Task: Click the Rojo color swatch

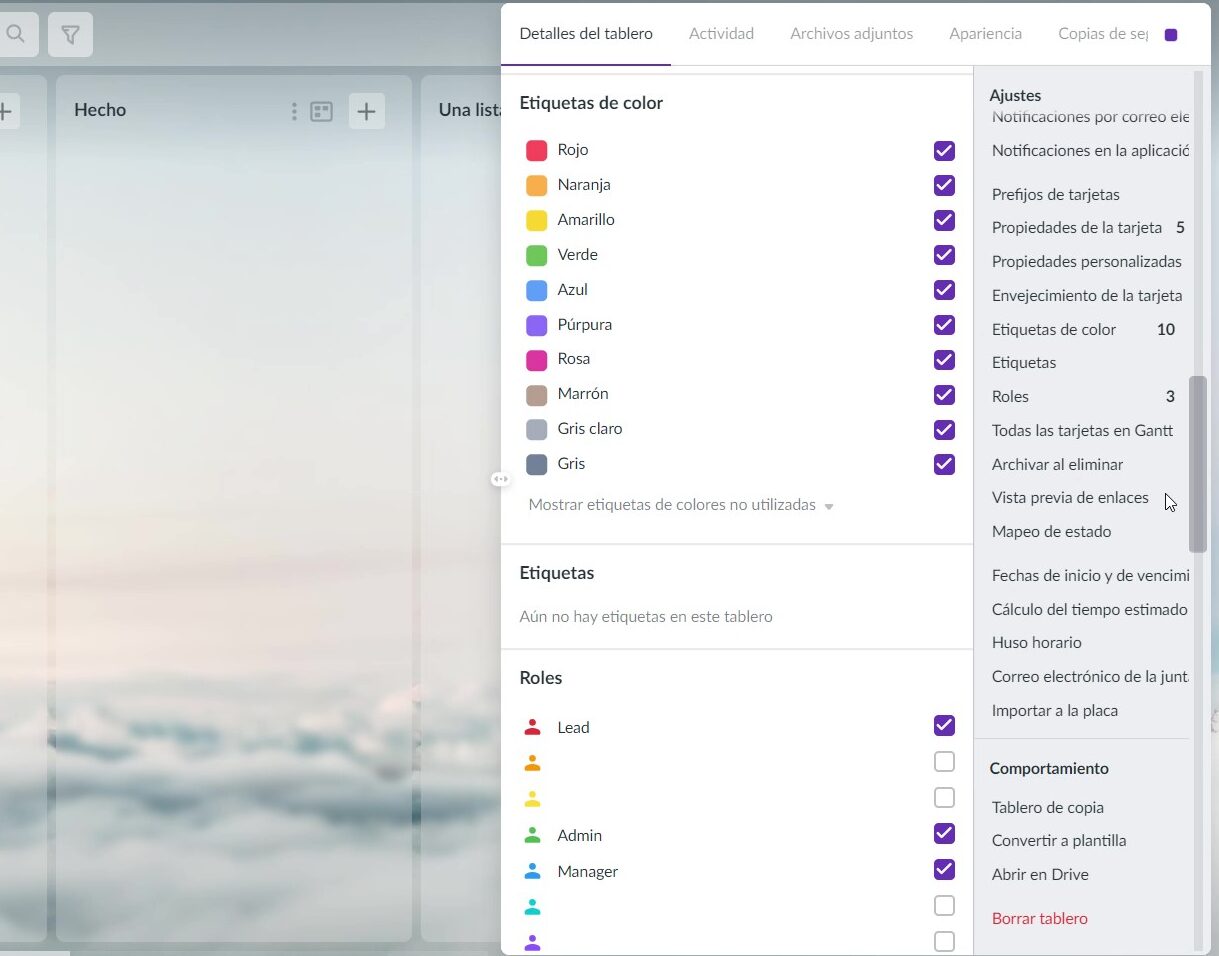Action: (x=536, y=151)
